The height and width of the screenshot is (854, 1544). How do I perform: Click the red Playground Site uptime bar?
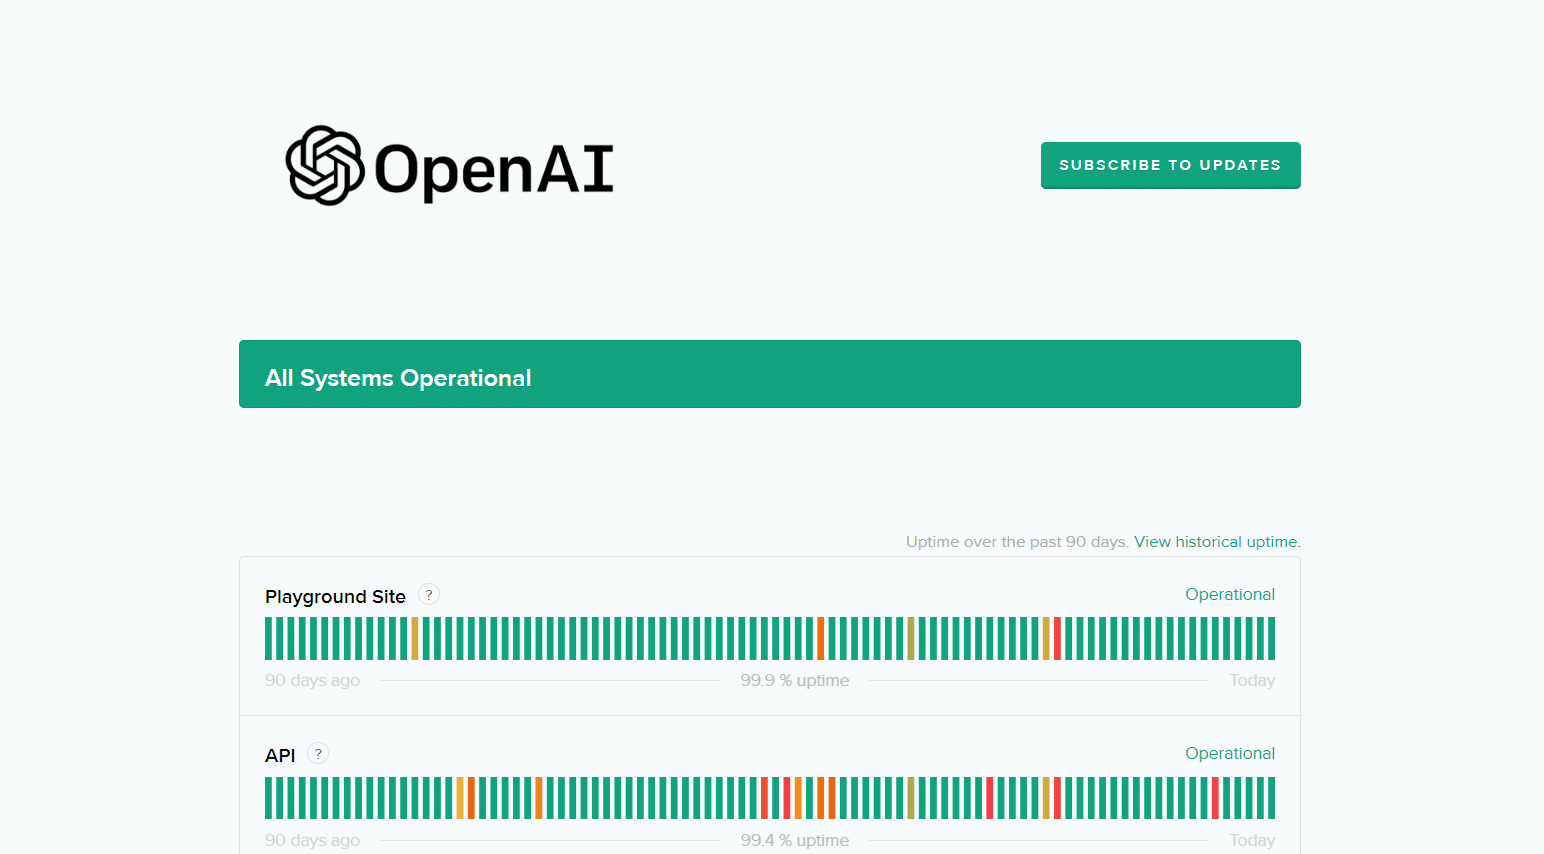tap(1057, 638)
